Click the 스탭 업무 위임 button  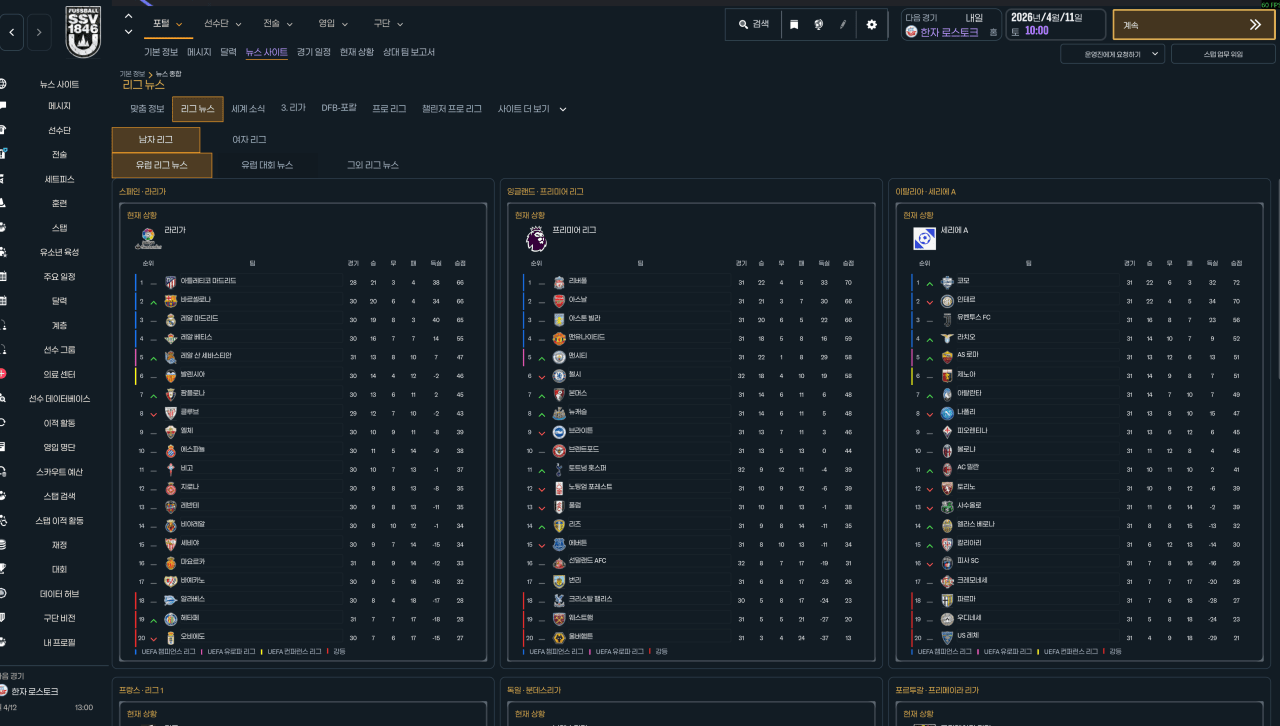pyautogui.click(x=1221, y=54)
